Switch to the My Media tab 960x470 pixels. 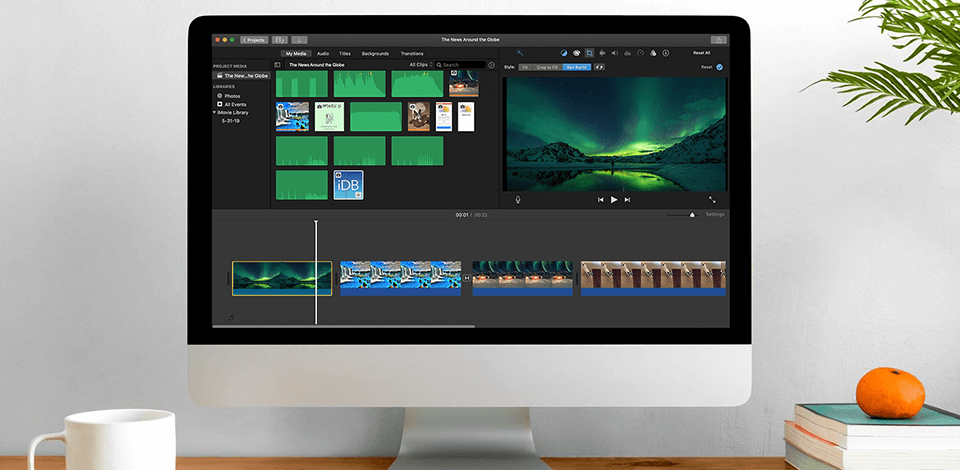click(x=296, y=53)
